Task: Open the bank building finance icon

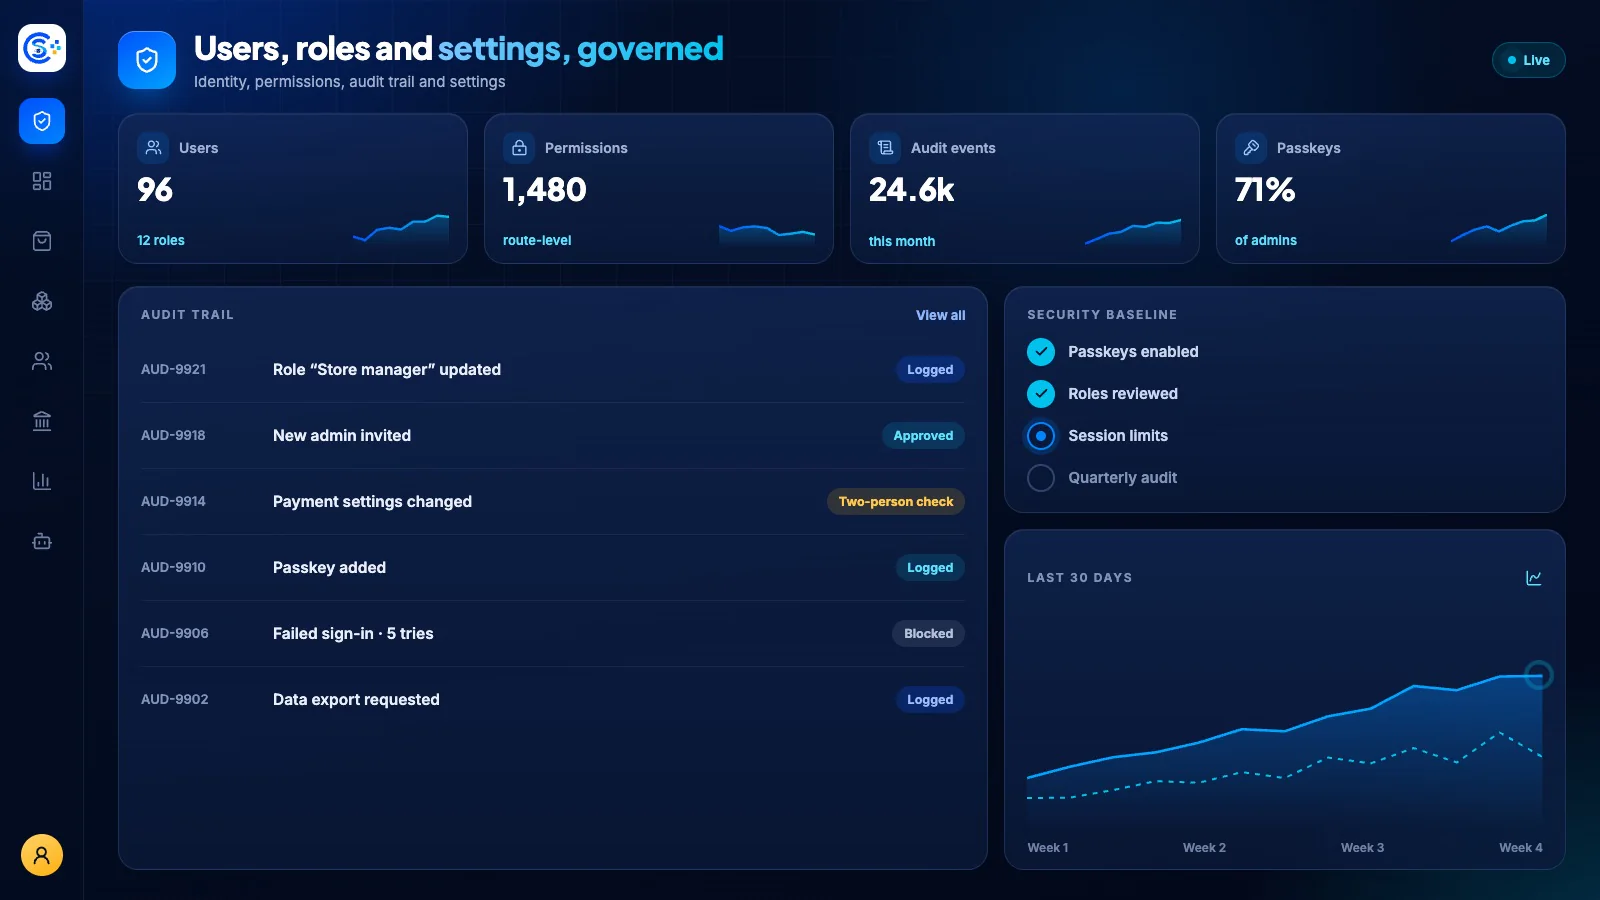Action: 42,421
